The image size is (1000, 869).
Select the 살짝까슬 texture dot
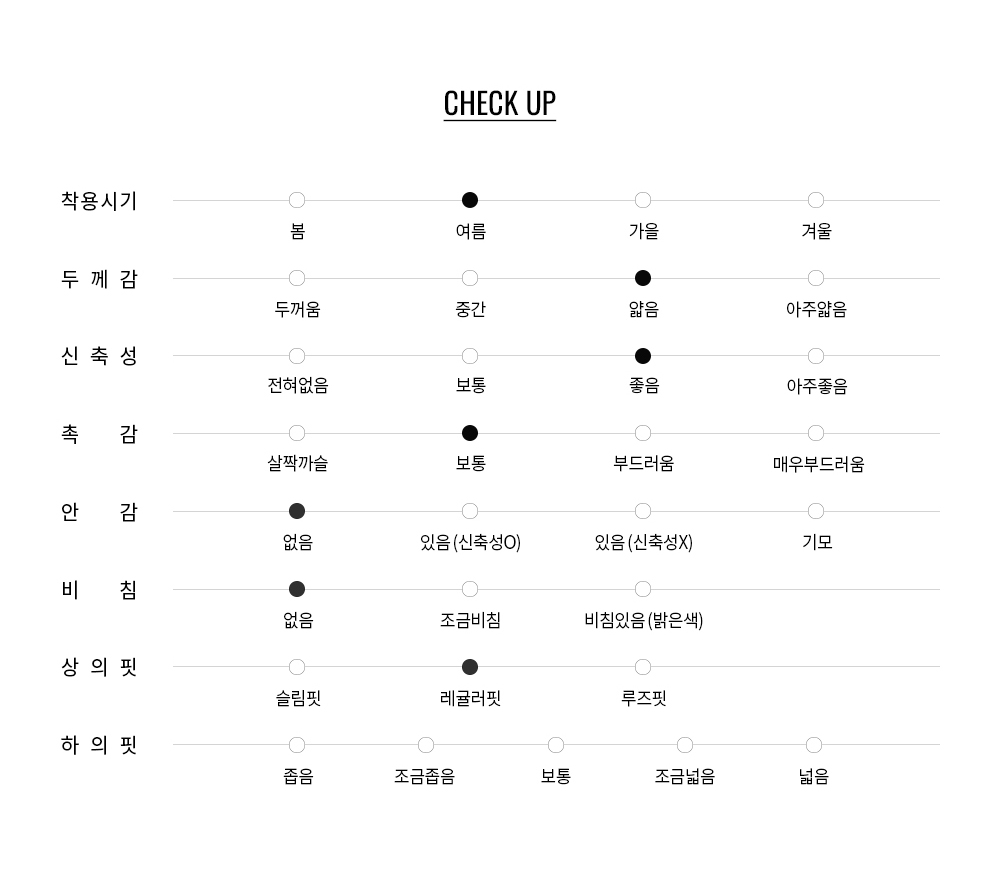[297, 433]
